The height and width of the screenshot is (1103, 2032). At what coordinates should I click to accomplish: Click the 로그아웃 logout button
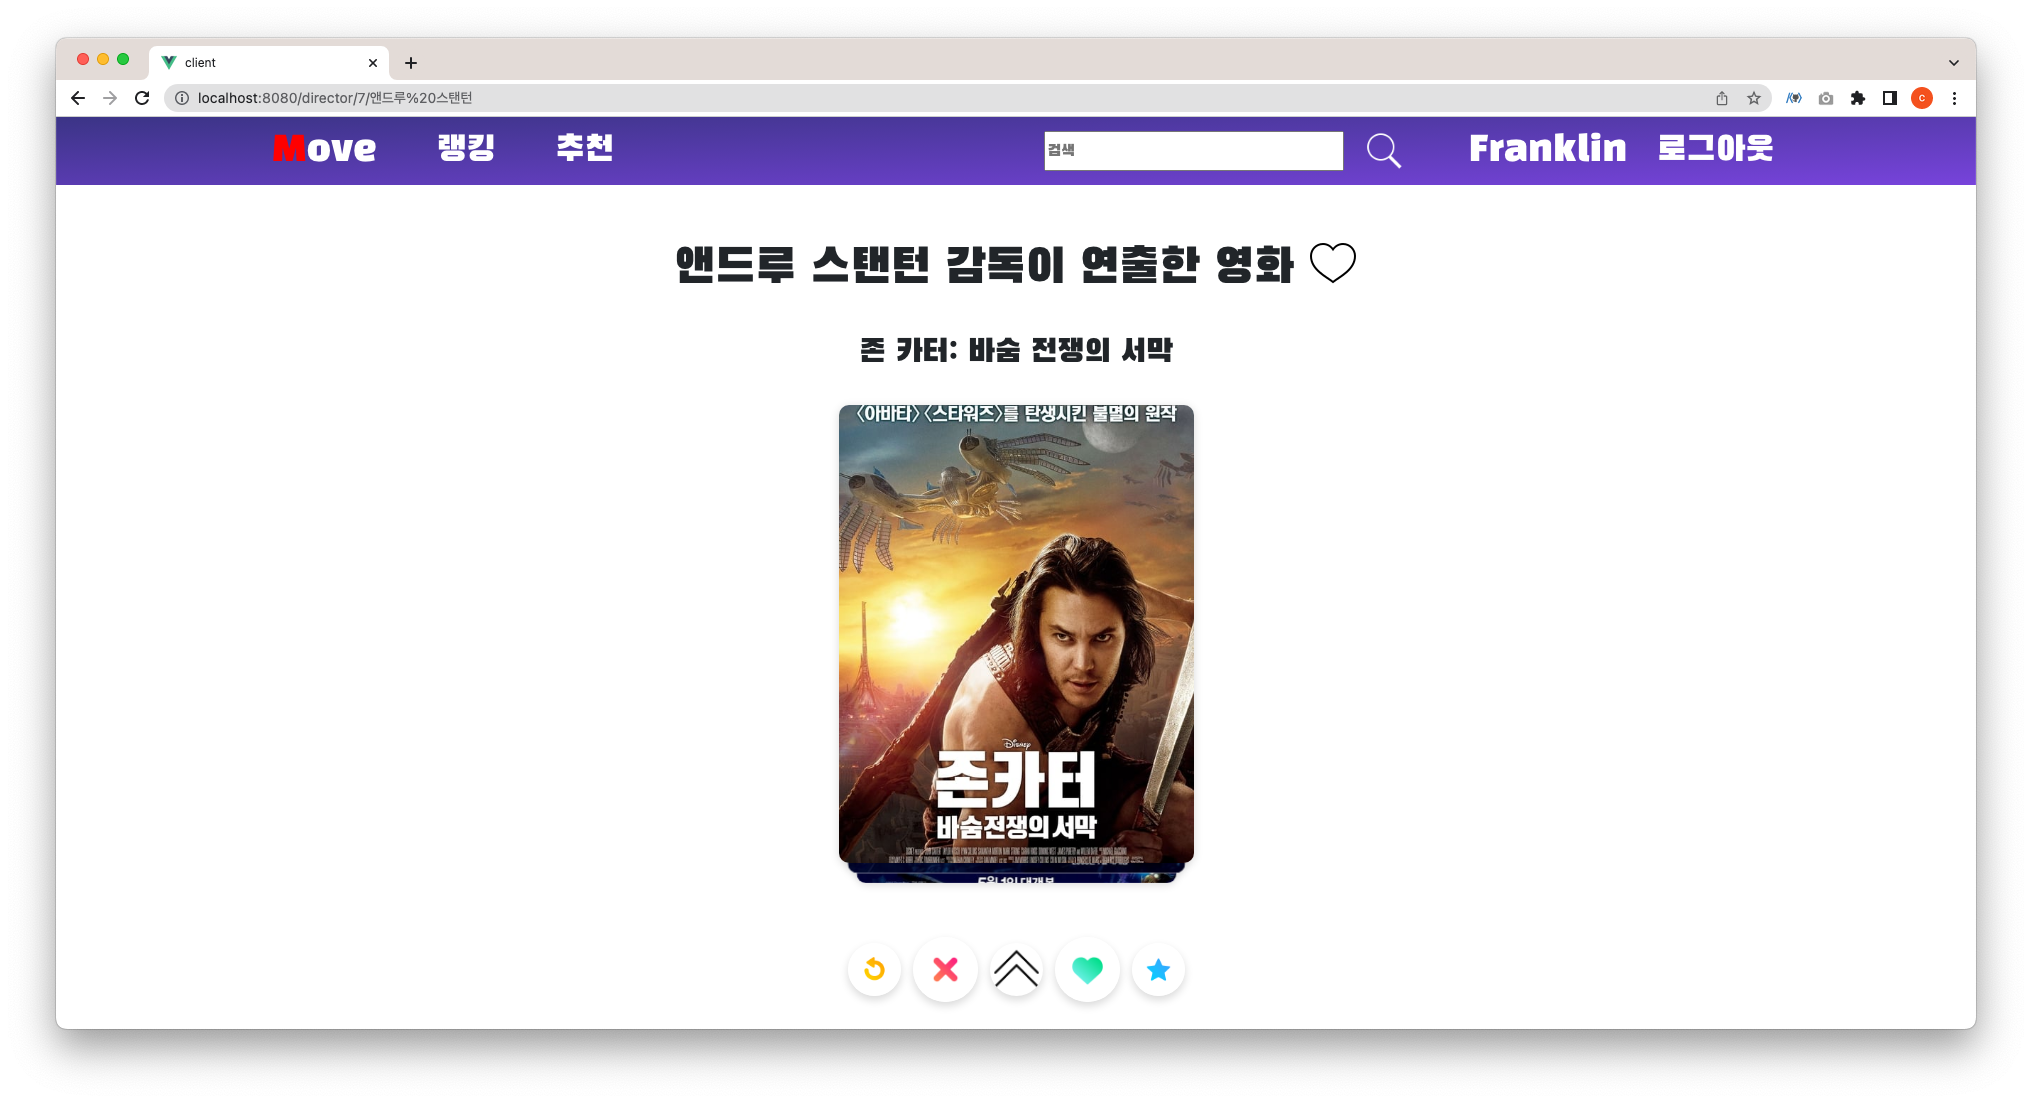click(x=1715, y=148)
